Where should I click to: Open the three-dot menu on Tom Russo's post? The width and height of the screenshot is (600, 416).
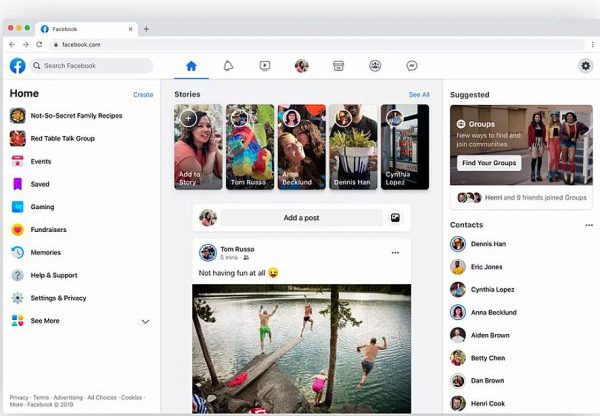tap(395, 253)
